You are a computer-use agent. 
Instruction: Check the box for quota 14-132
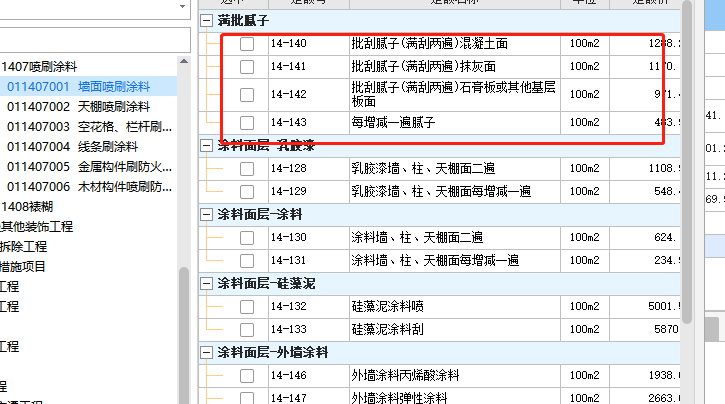click(x=247, y=306)
